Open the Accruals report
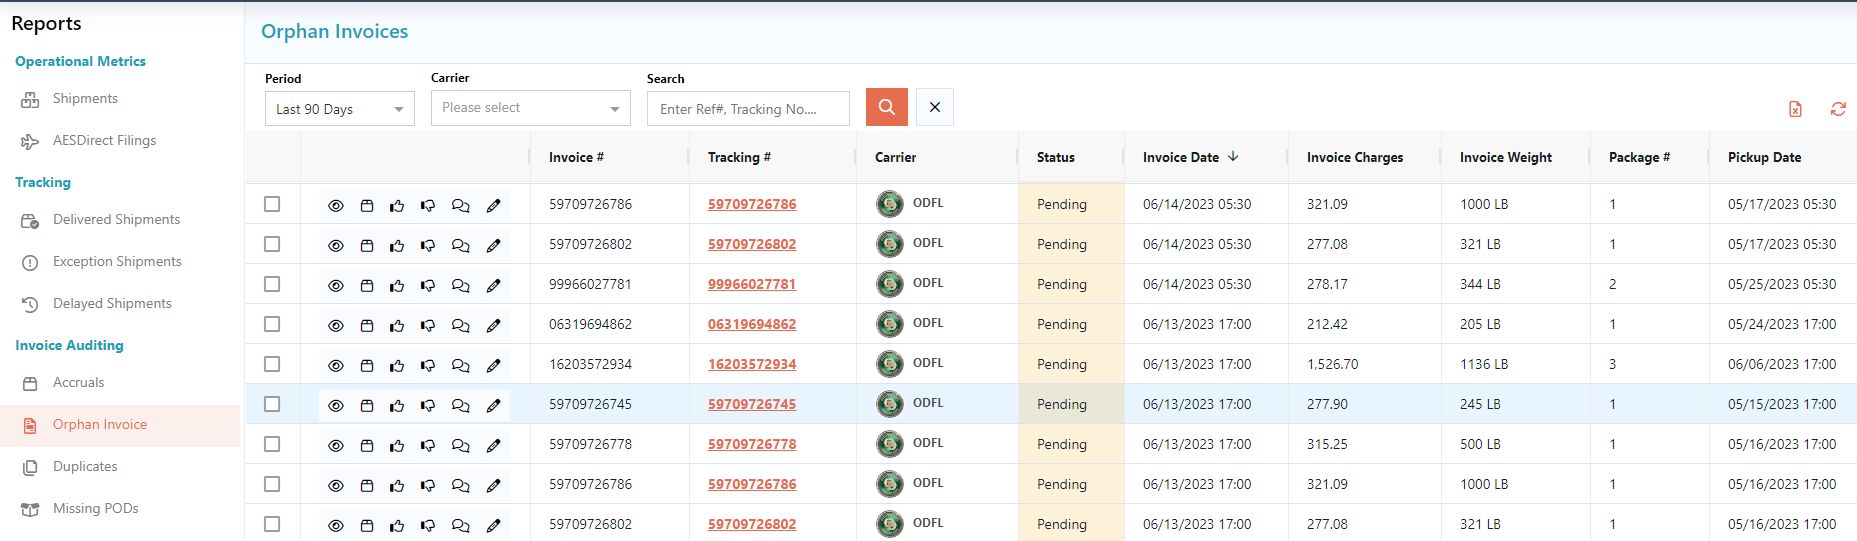This screenshot has height=541, width=1857. point(78,382)
